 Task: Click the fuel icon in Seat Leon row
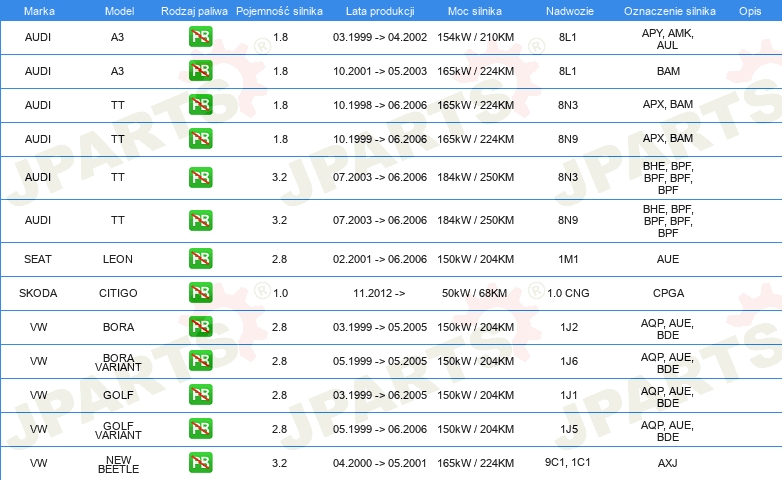tap(200, 258)
